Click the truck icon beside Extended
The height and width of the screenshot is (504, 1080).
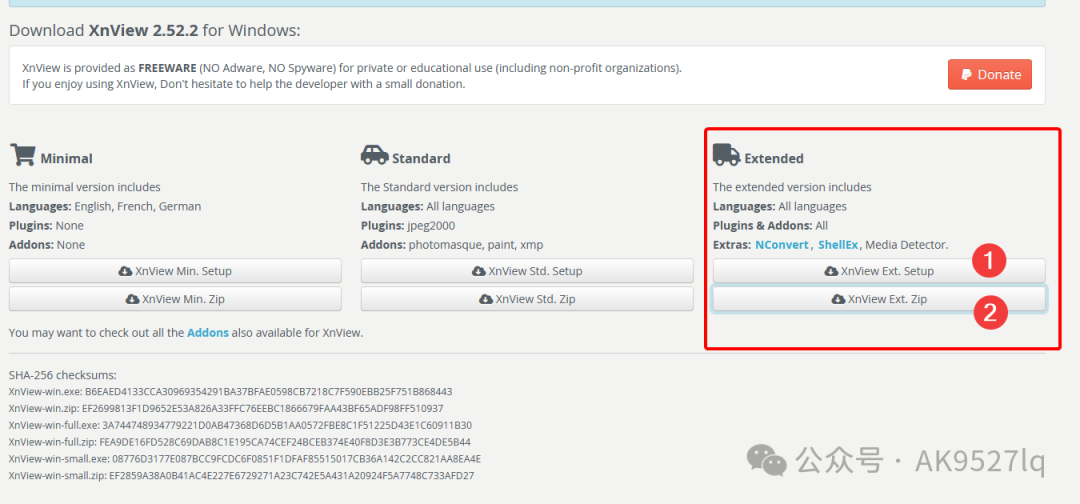(726, 155)
